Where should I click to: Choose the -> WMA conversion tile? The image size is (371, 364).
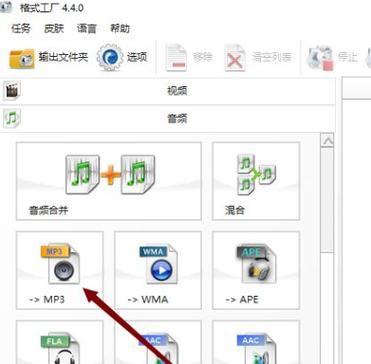[x=158, y=270]
